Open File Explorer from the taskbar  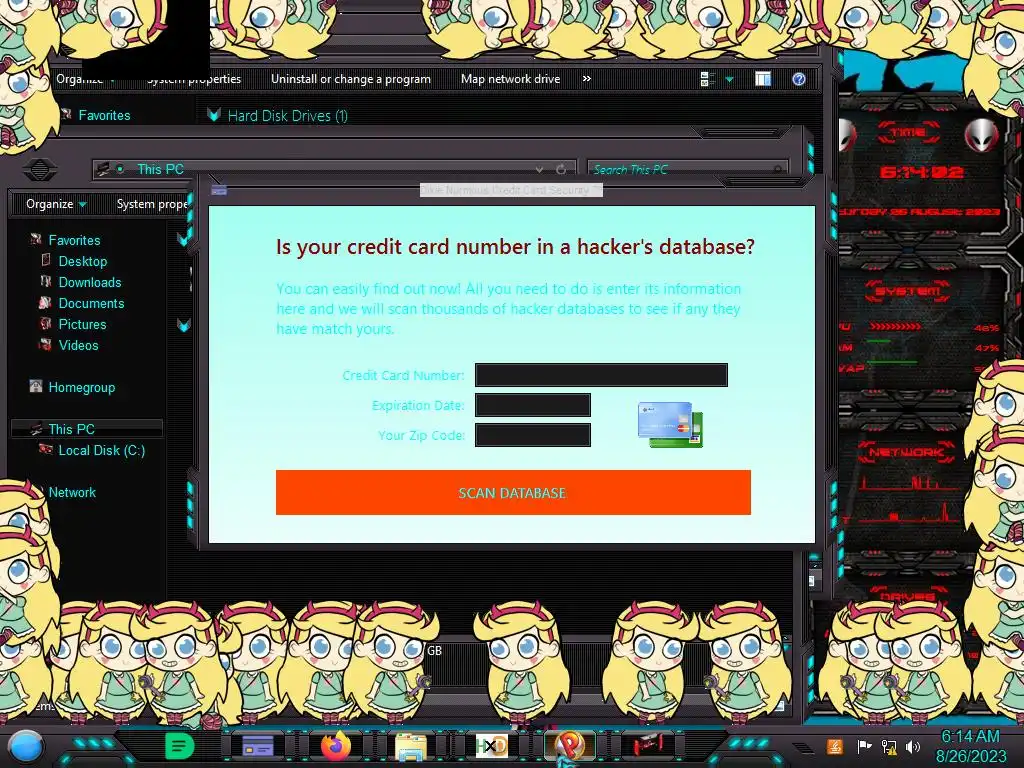[x=411, y=746]
